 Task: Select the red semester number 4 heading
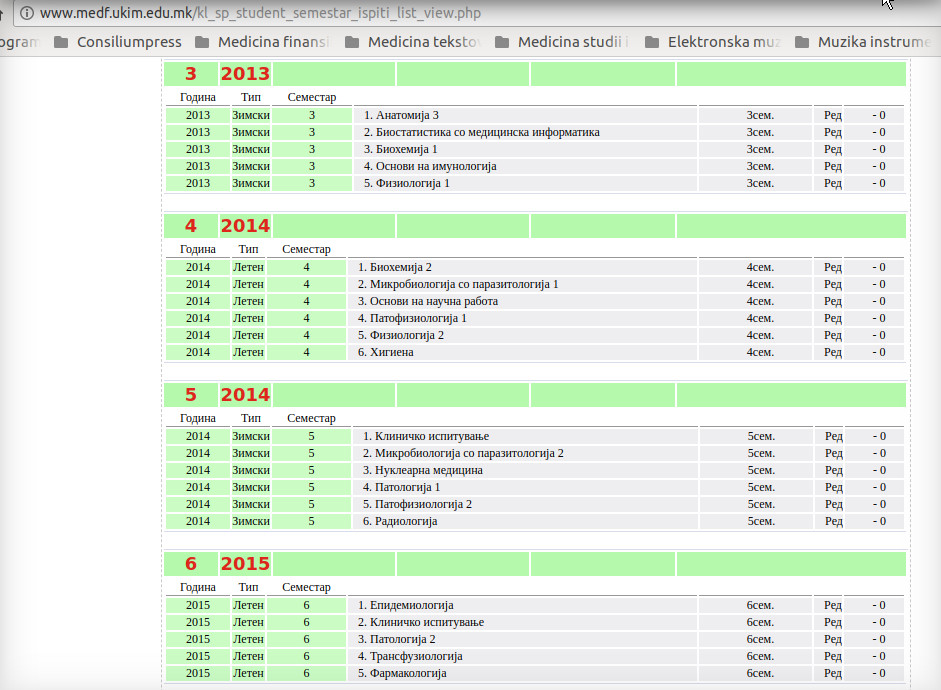click(191, 226)
